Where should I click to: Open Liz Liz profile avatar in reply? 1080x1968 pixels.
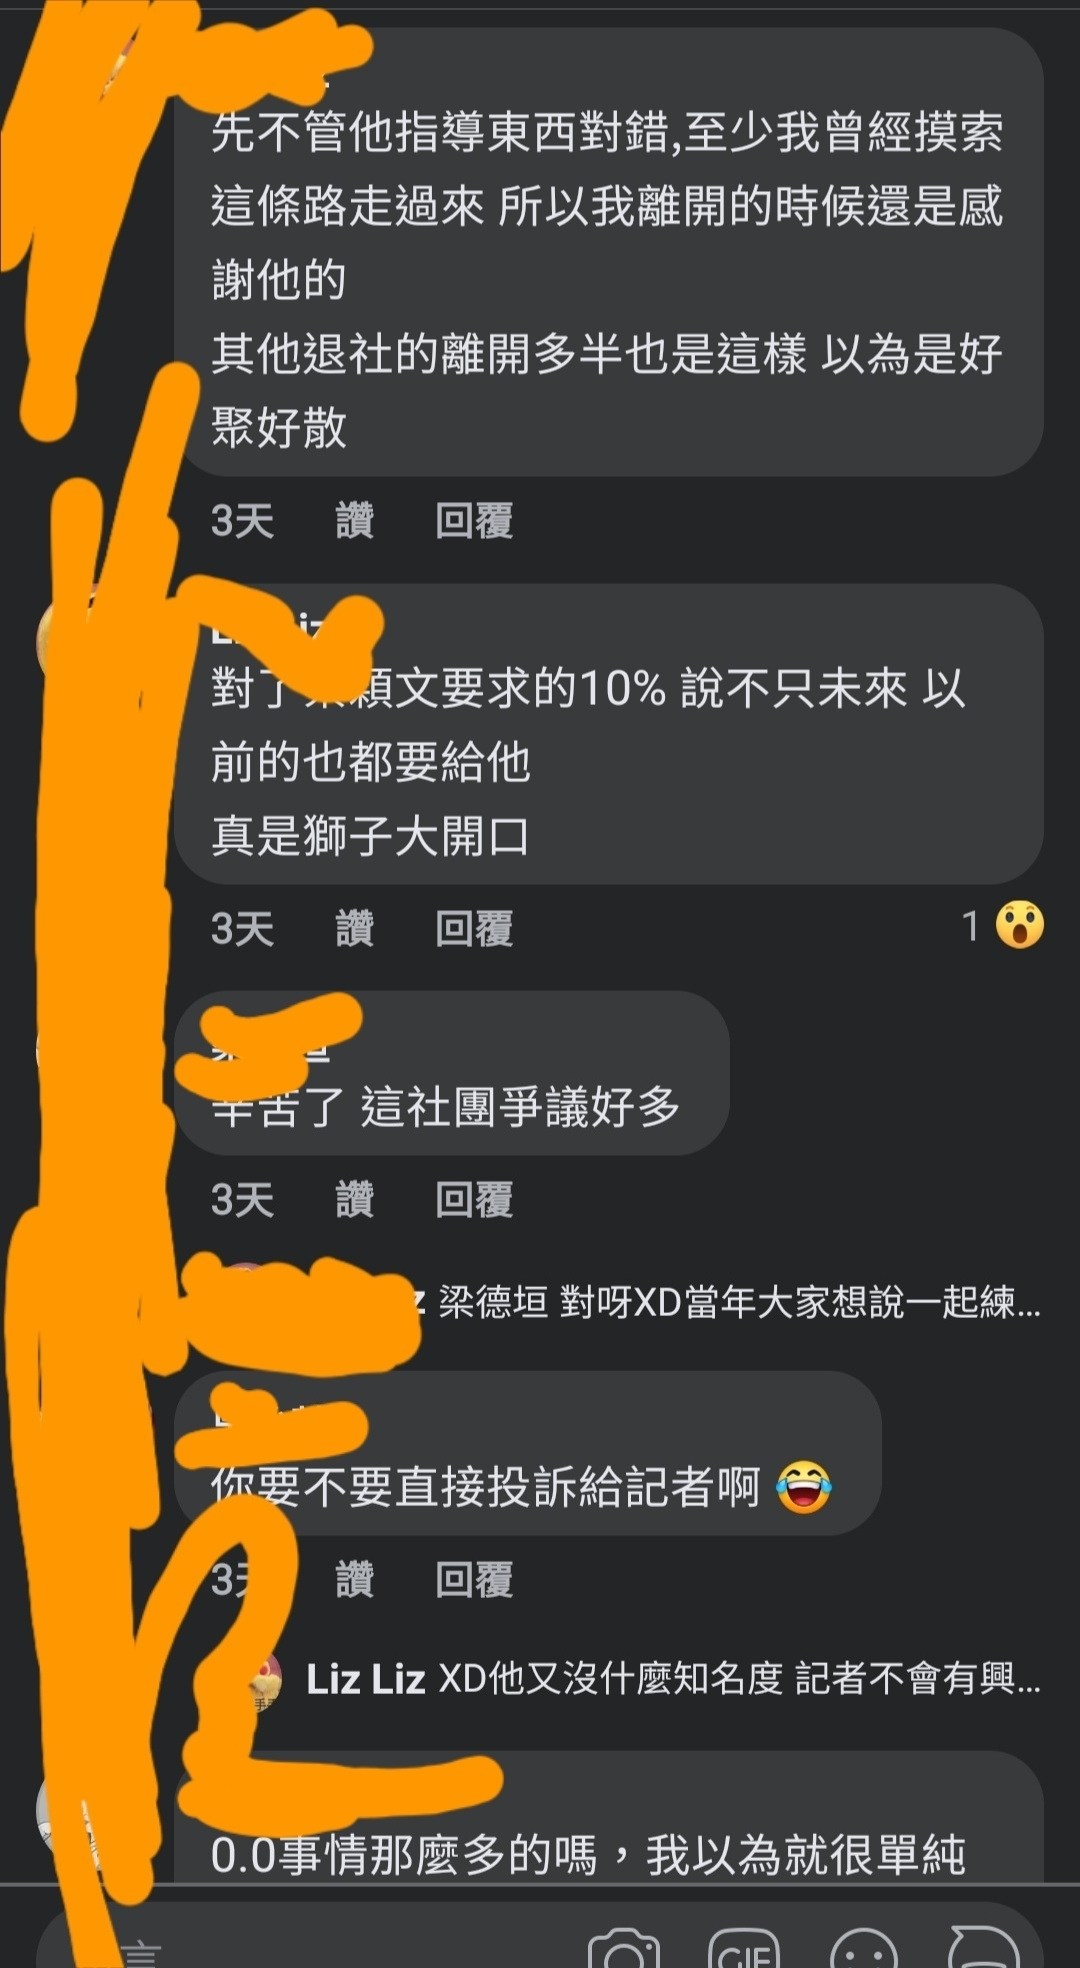click(x=262, y=1680)
